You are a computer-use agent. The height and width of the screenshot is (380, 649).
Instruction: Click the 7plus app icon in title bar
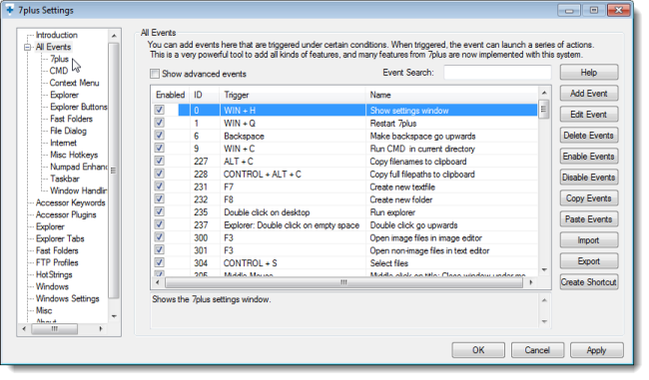(10, 10)
